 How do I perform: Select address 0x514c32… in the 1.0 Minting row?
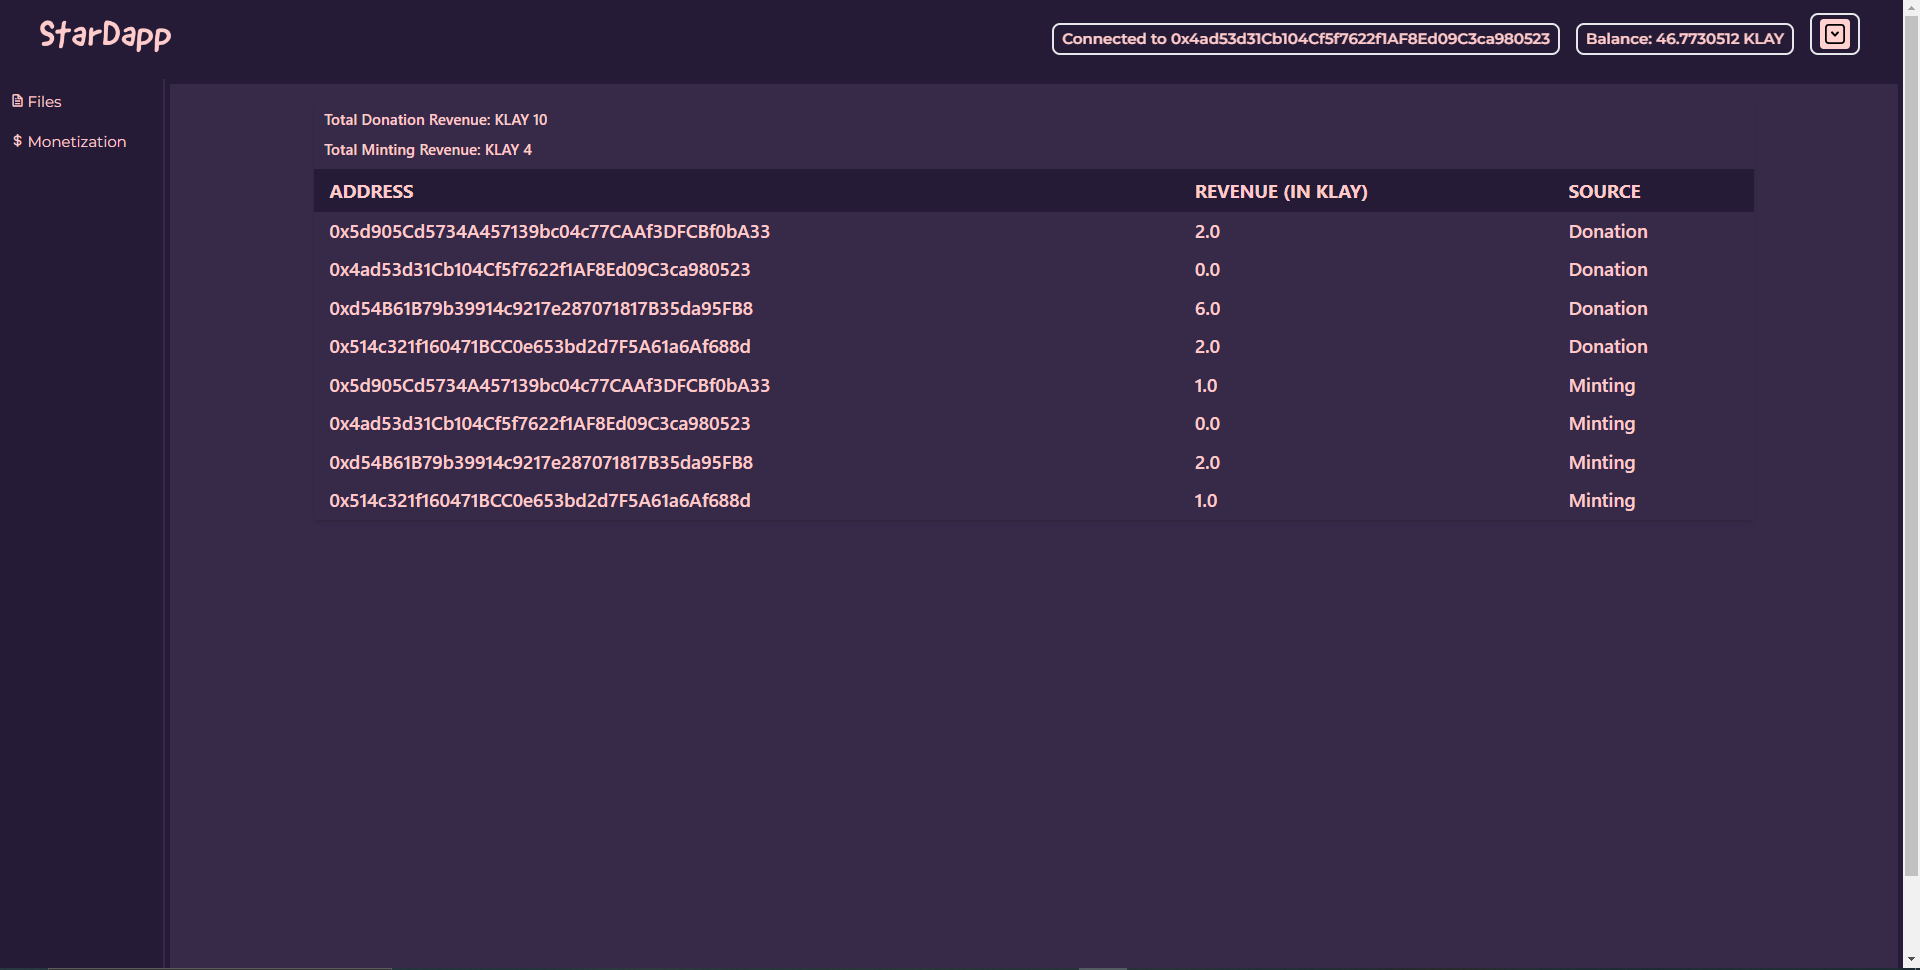point(539,501)
